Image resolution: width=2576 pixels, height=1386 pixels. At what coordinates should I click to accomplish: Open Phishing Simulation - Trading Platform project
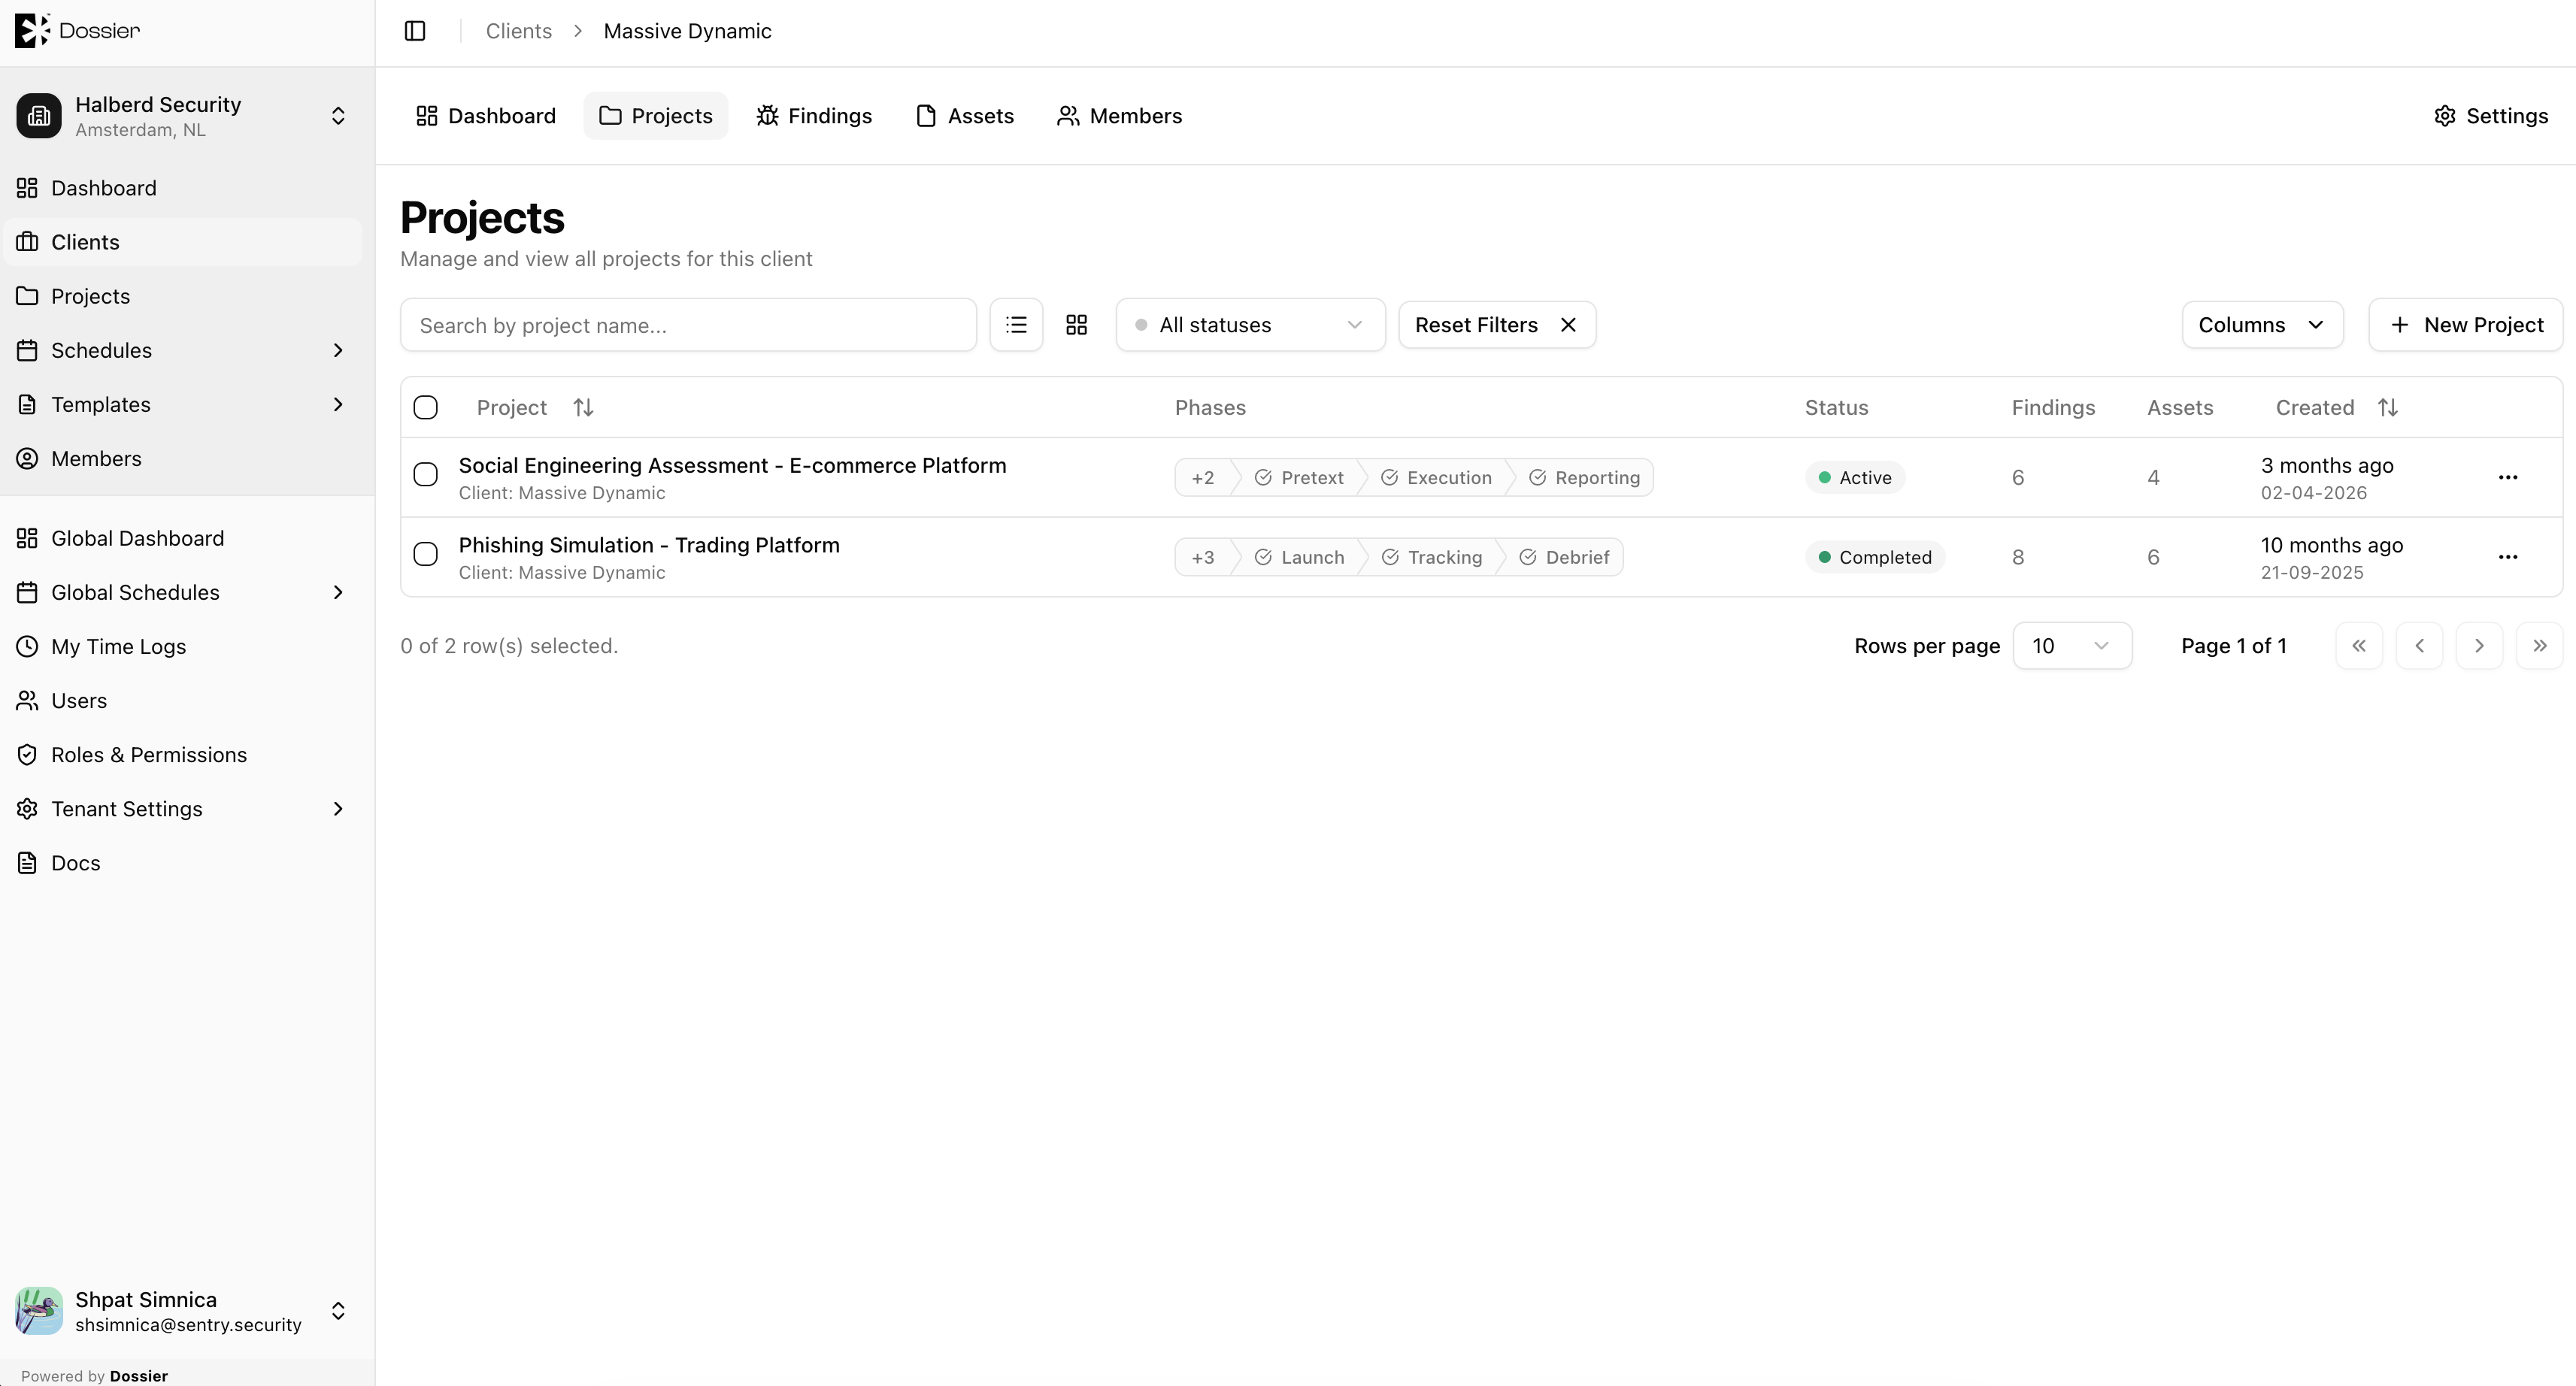pos(649,545)
